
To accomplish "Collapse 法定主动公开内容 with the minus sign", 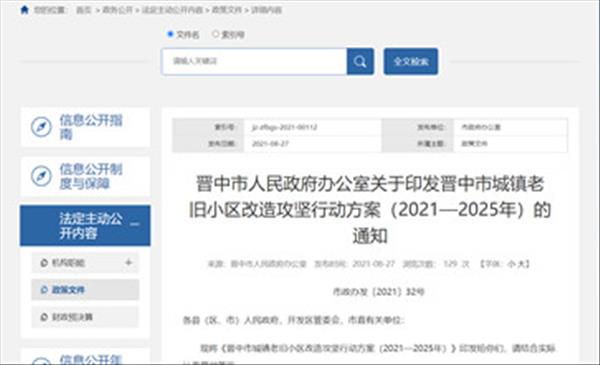I will (134, 224).
